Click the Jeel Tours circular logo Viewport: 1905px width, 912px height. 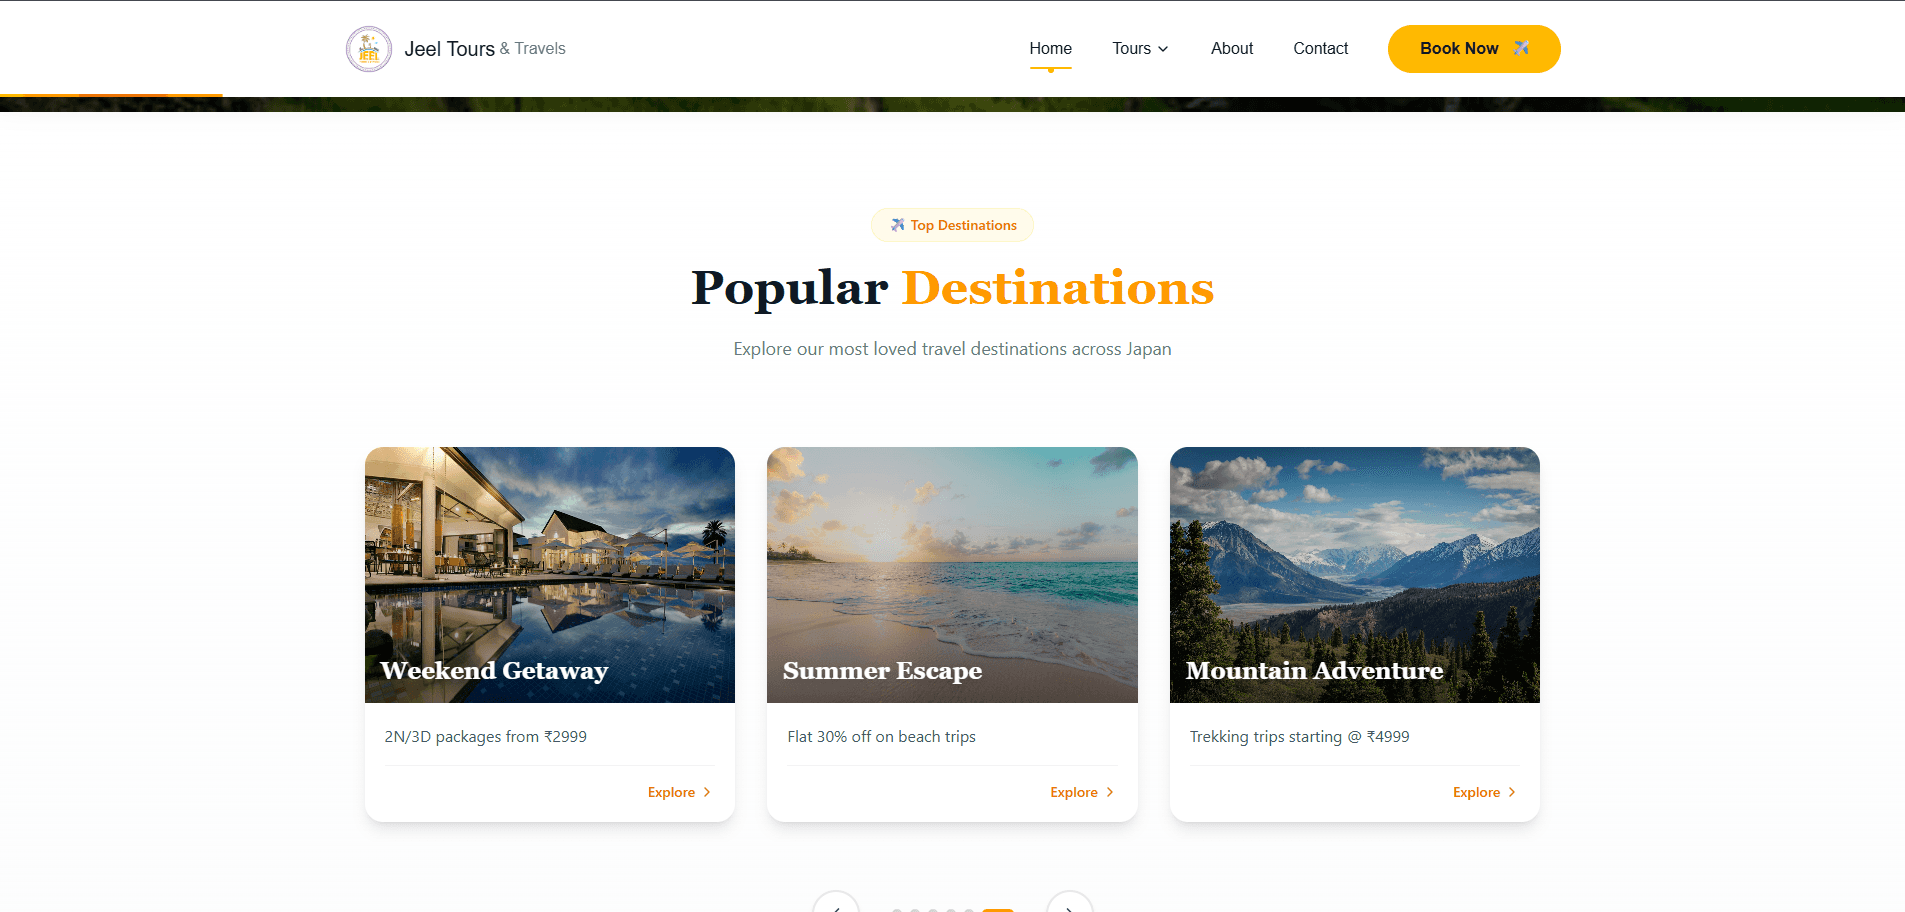[369, 49]
